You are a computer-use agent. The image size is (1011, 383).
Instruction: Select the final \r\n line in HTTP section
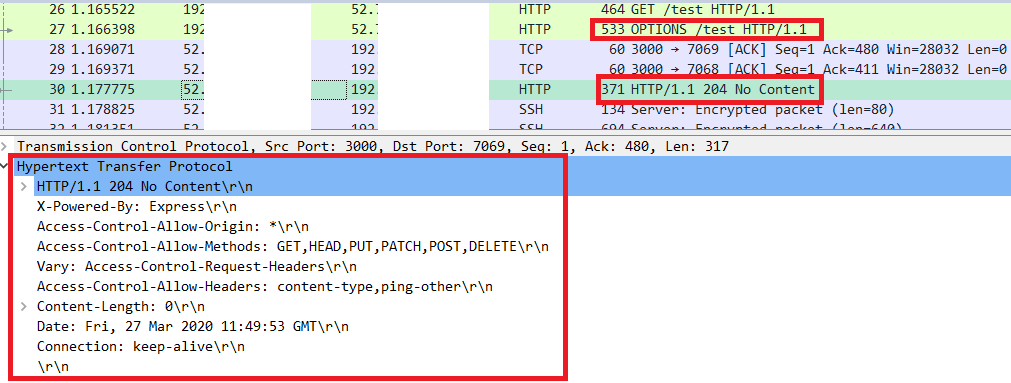coord(52,366)
